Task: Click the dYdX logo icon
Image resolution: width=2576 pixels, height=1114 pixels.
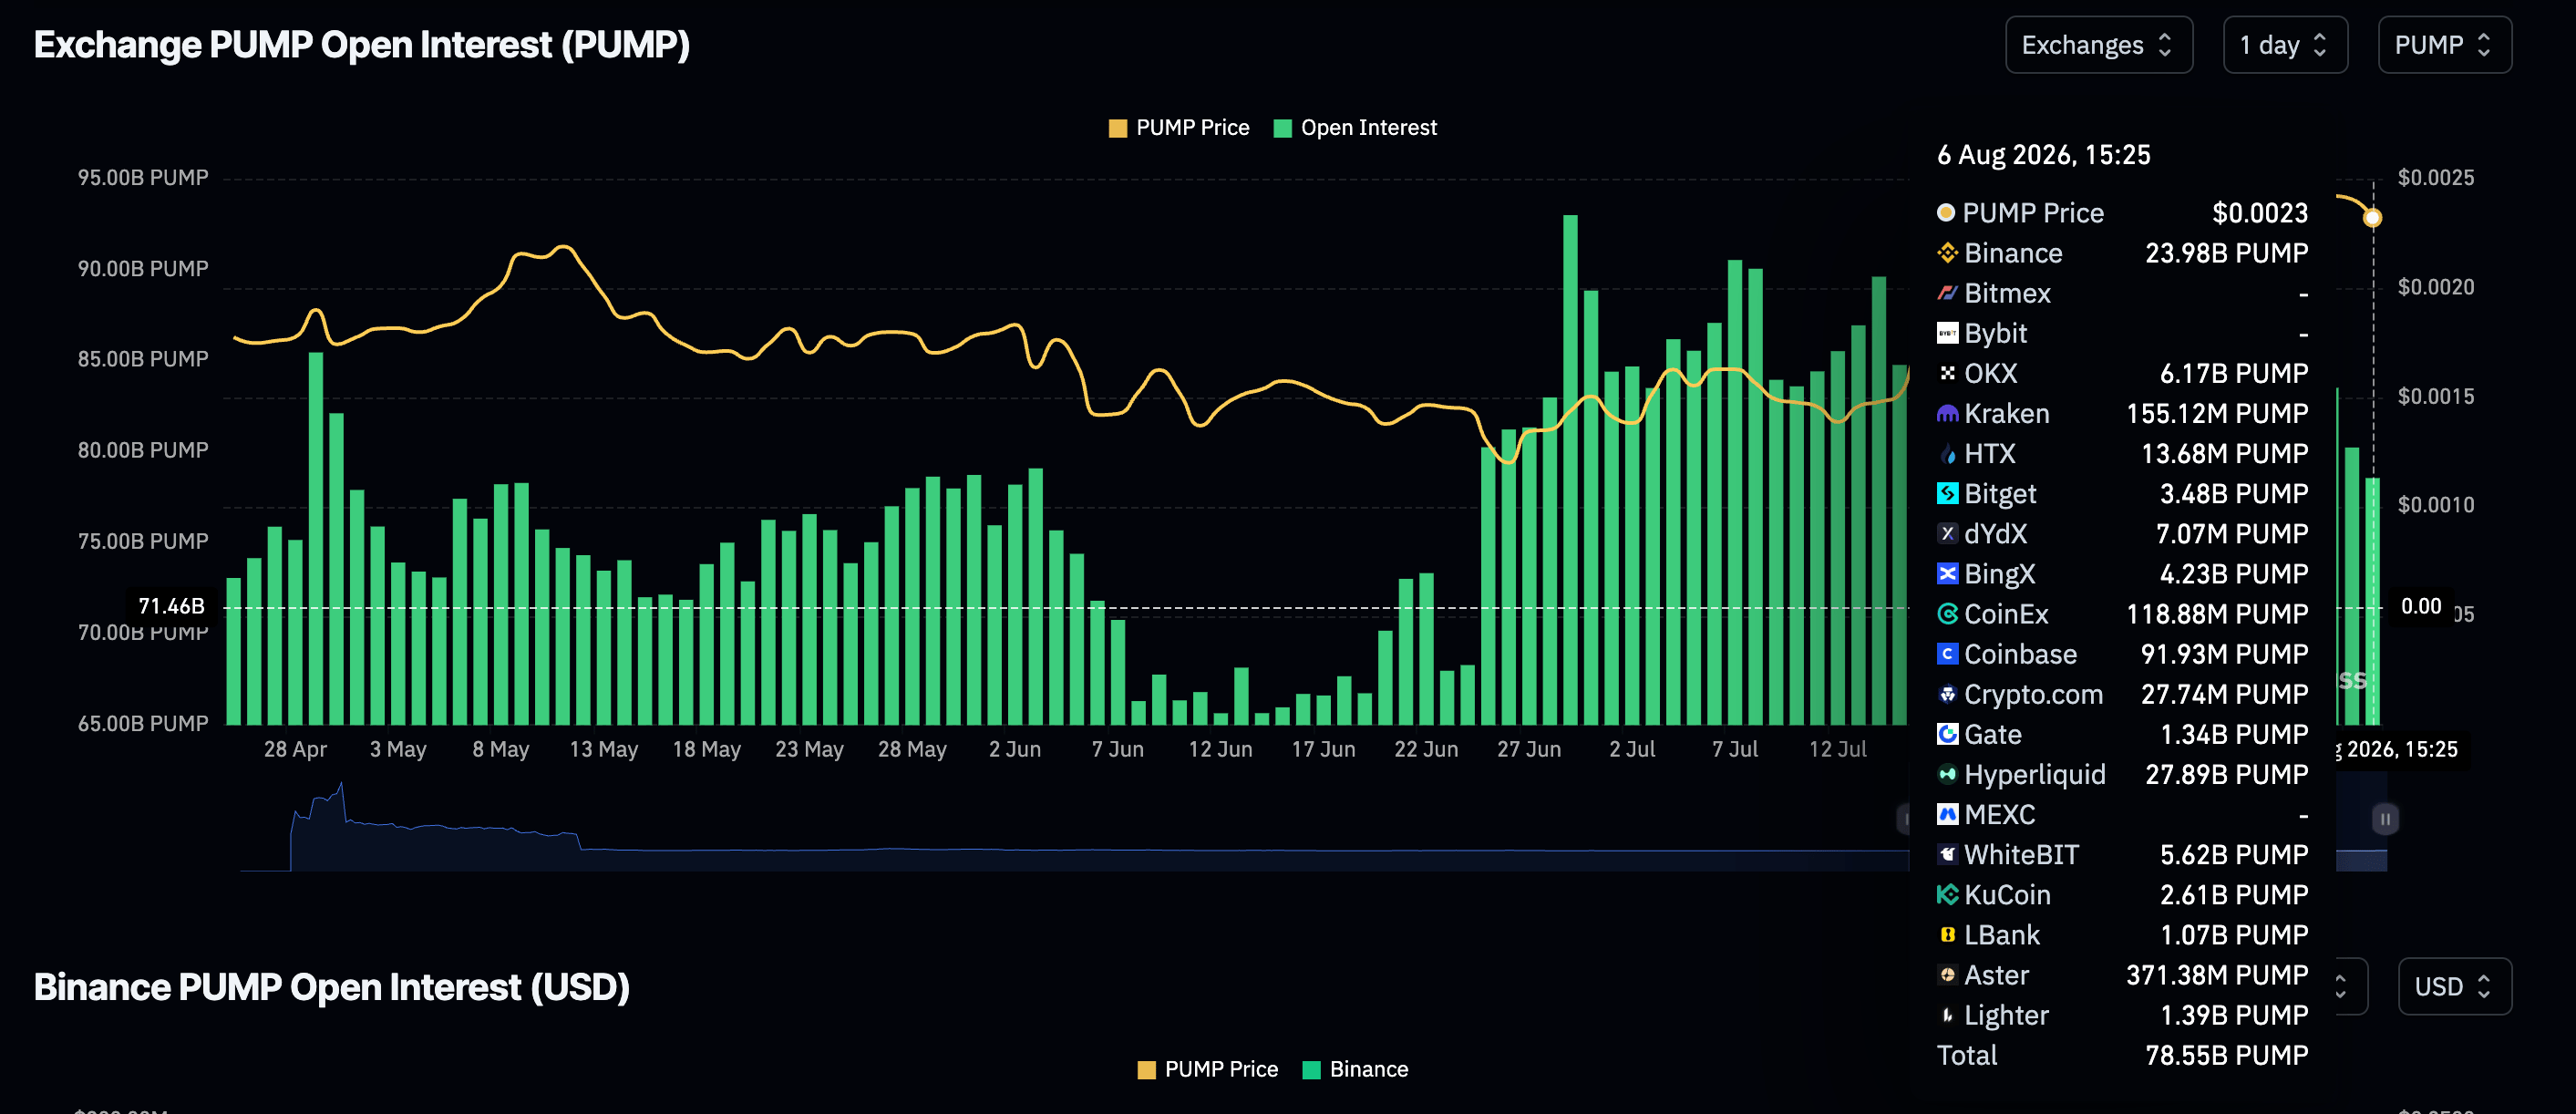Action: [1947, 534]
